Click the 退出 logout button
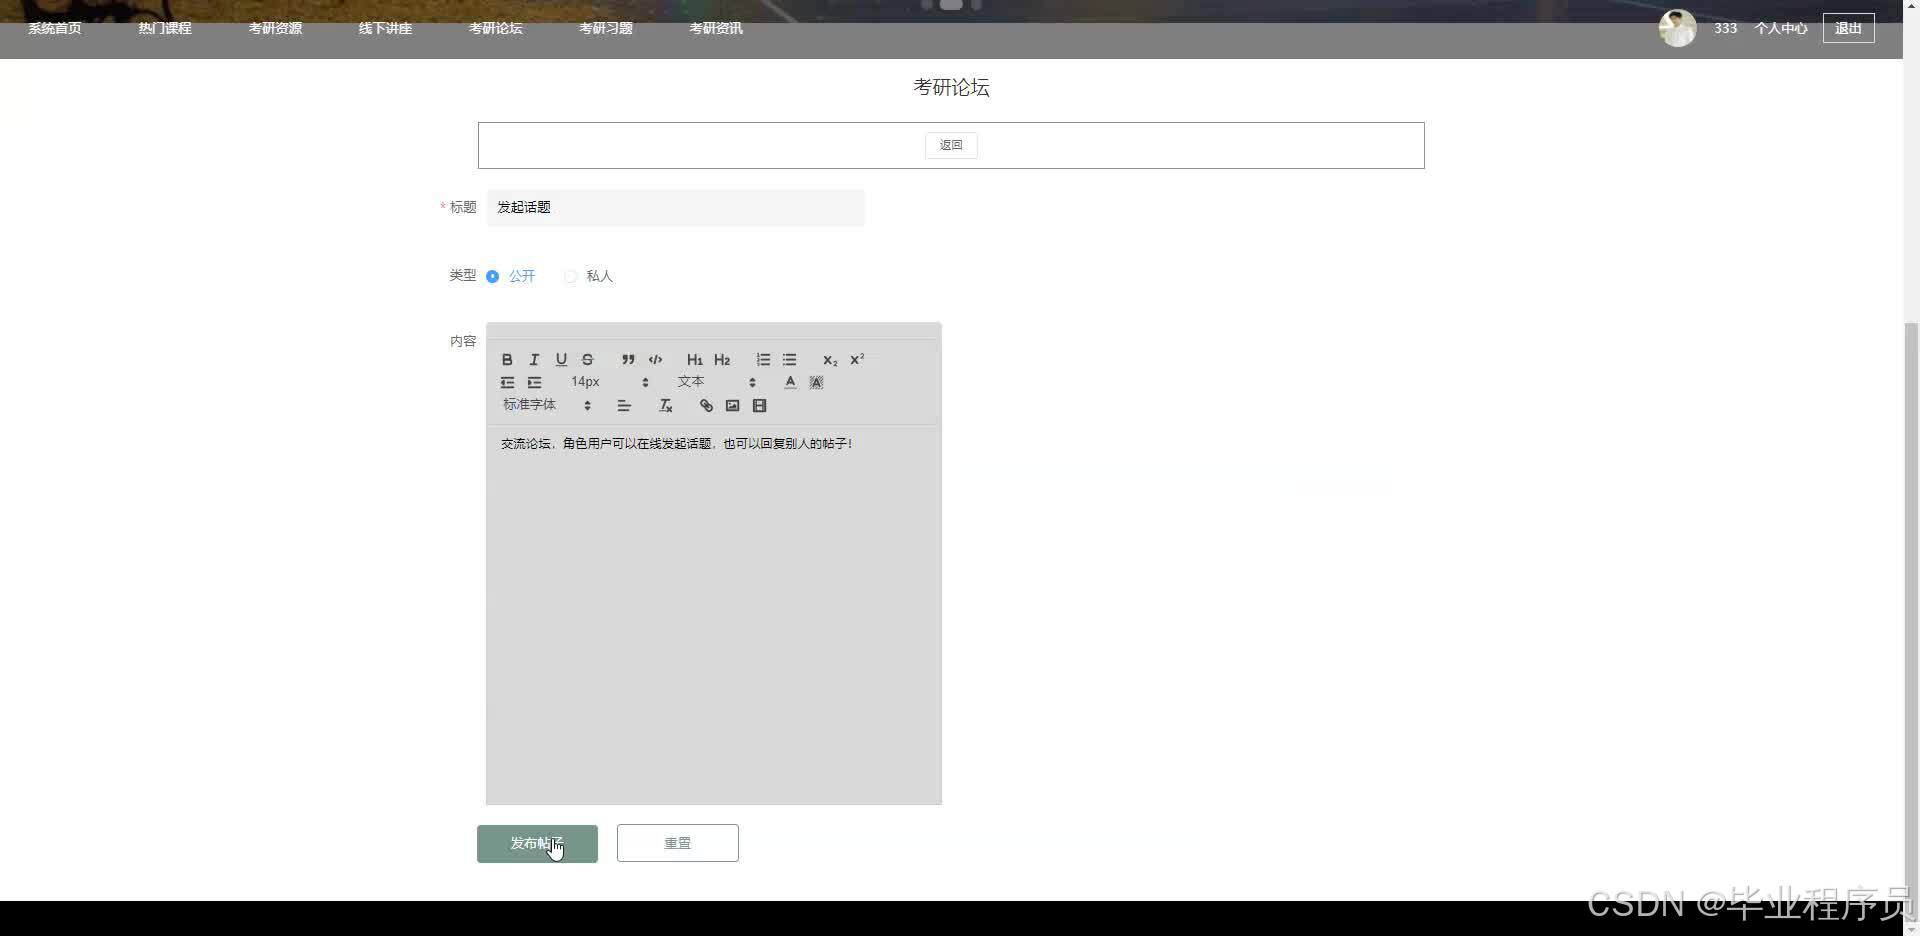This screenshot has height=936, width=1920. click(1848, 28)
